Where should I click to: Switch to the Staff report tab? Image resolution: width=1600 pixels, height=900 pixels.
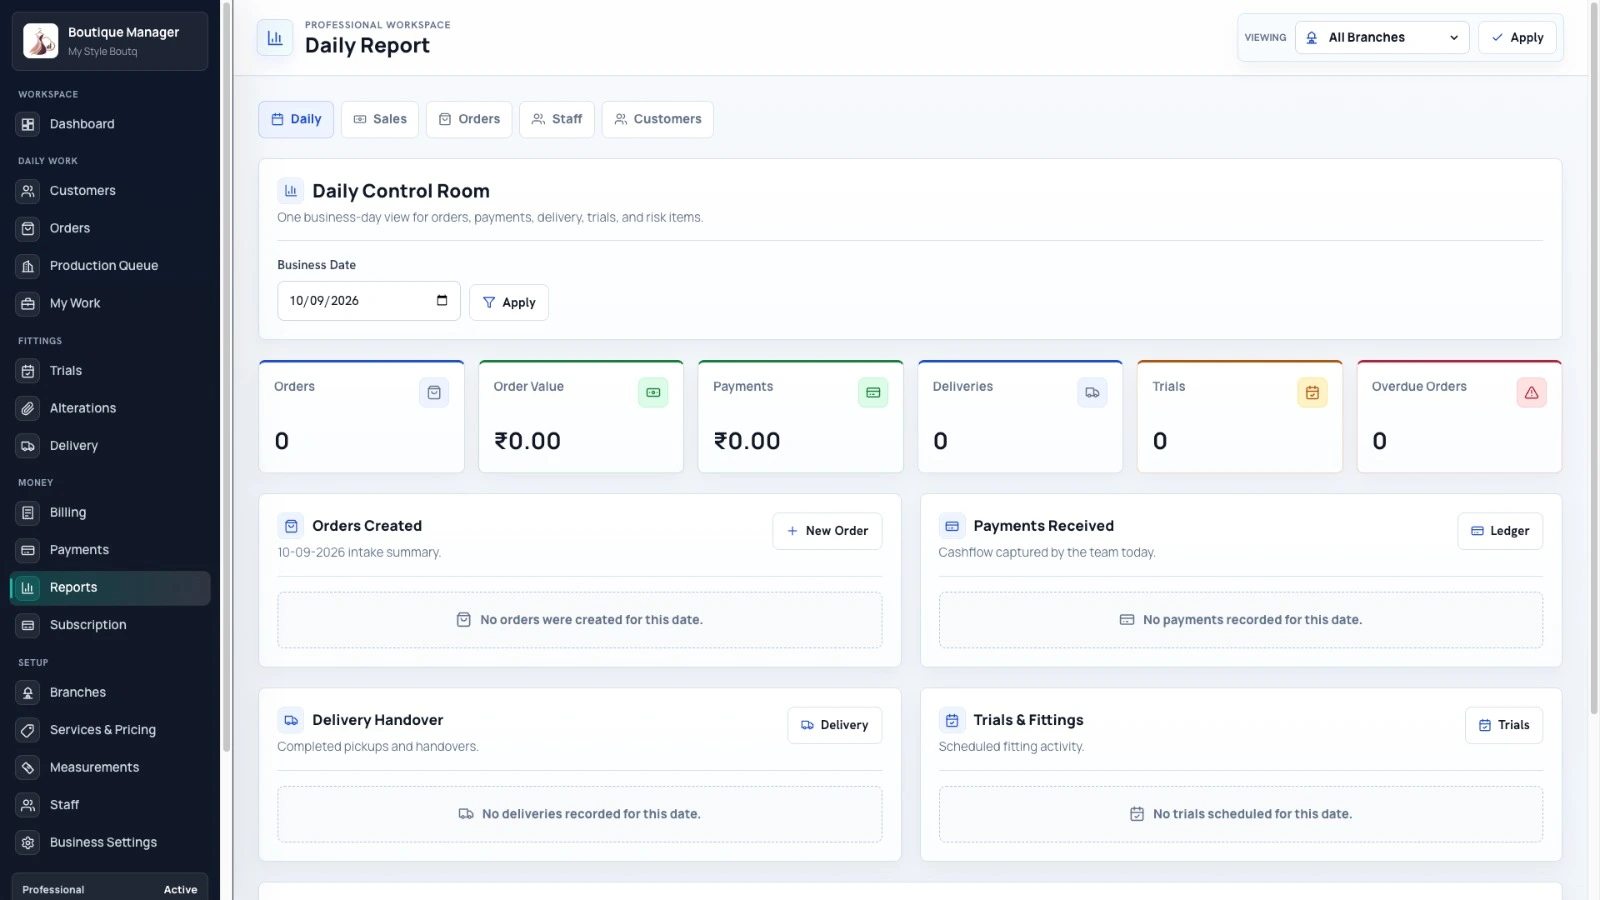(557, 119)
